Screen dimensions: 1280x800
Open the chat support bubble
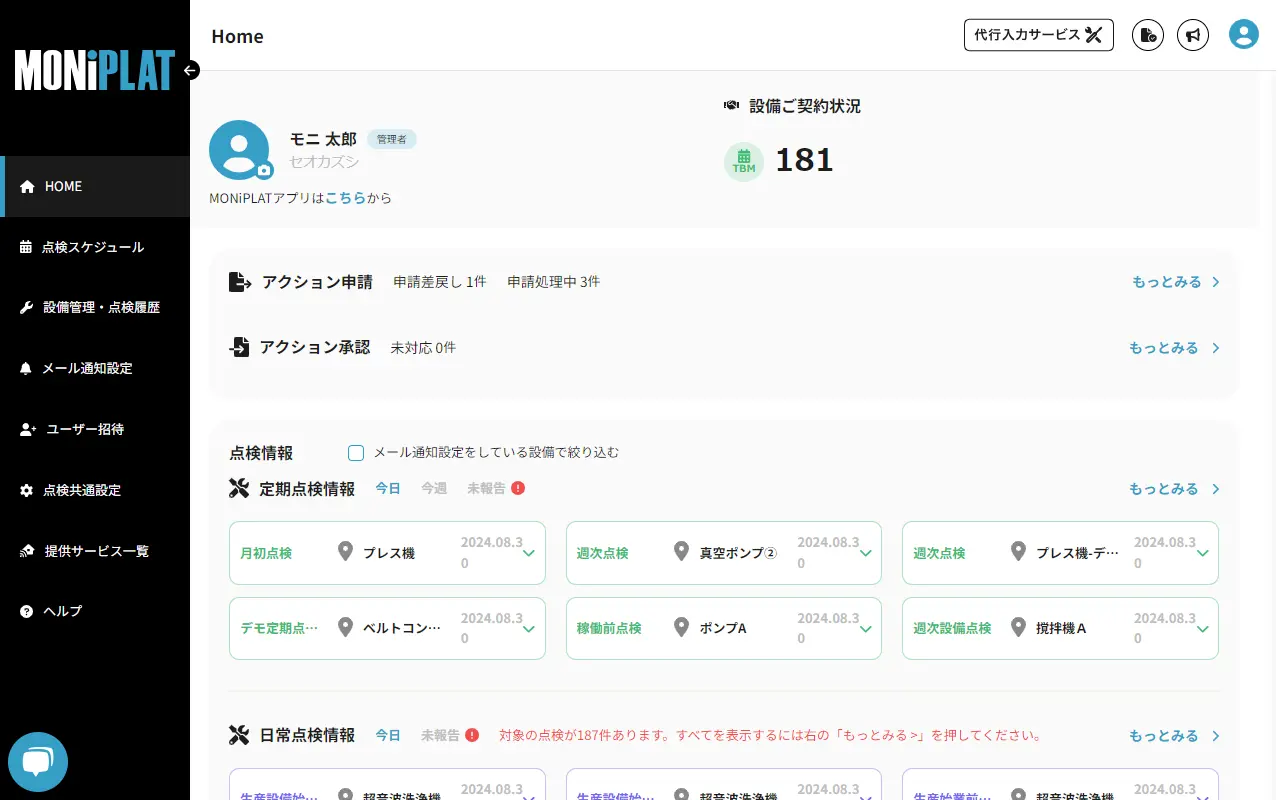coord(38,762)
